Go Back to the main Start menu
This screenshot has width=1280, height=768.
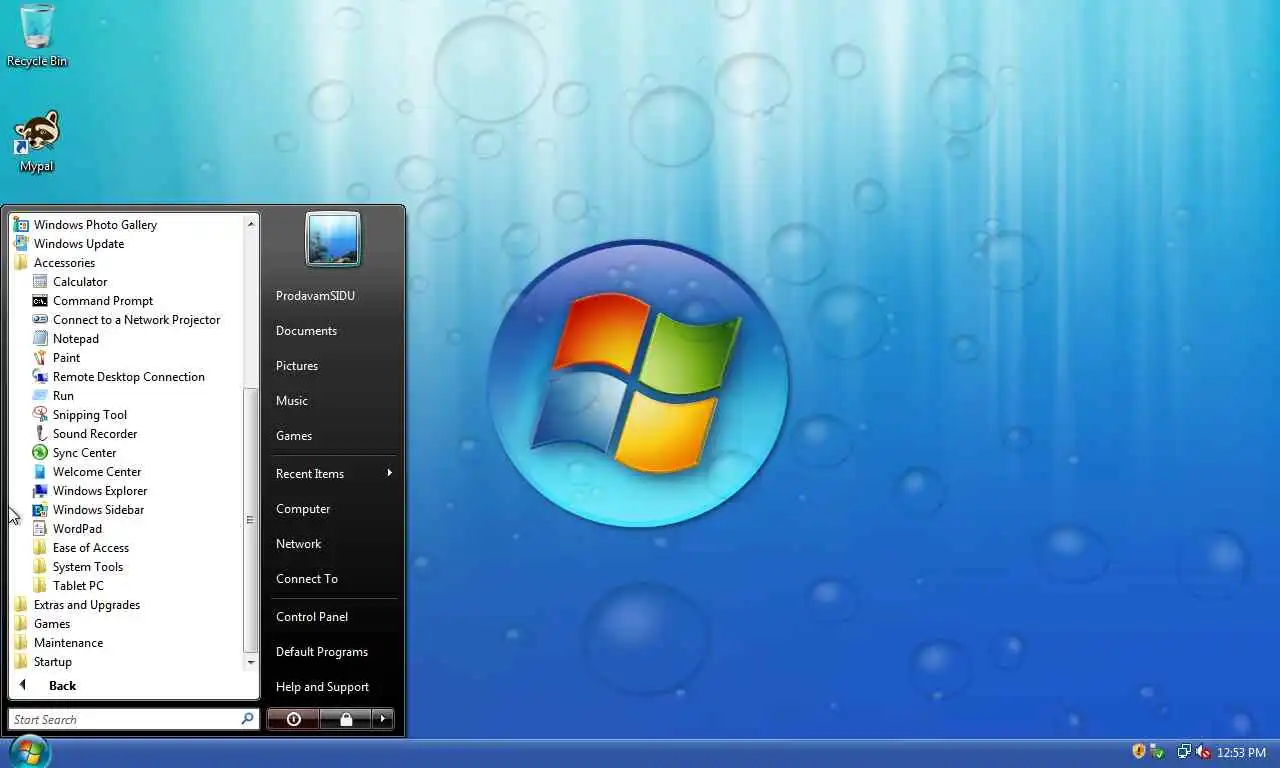click(x=48, y=686)
